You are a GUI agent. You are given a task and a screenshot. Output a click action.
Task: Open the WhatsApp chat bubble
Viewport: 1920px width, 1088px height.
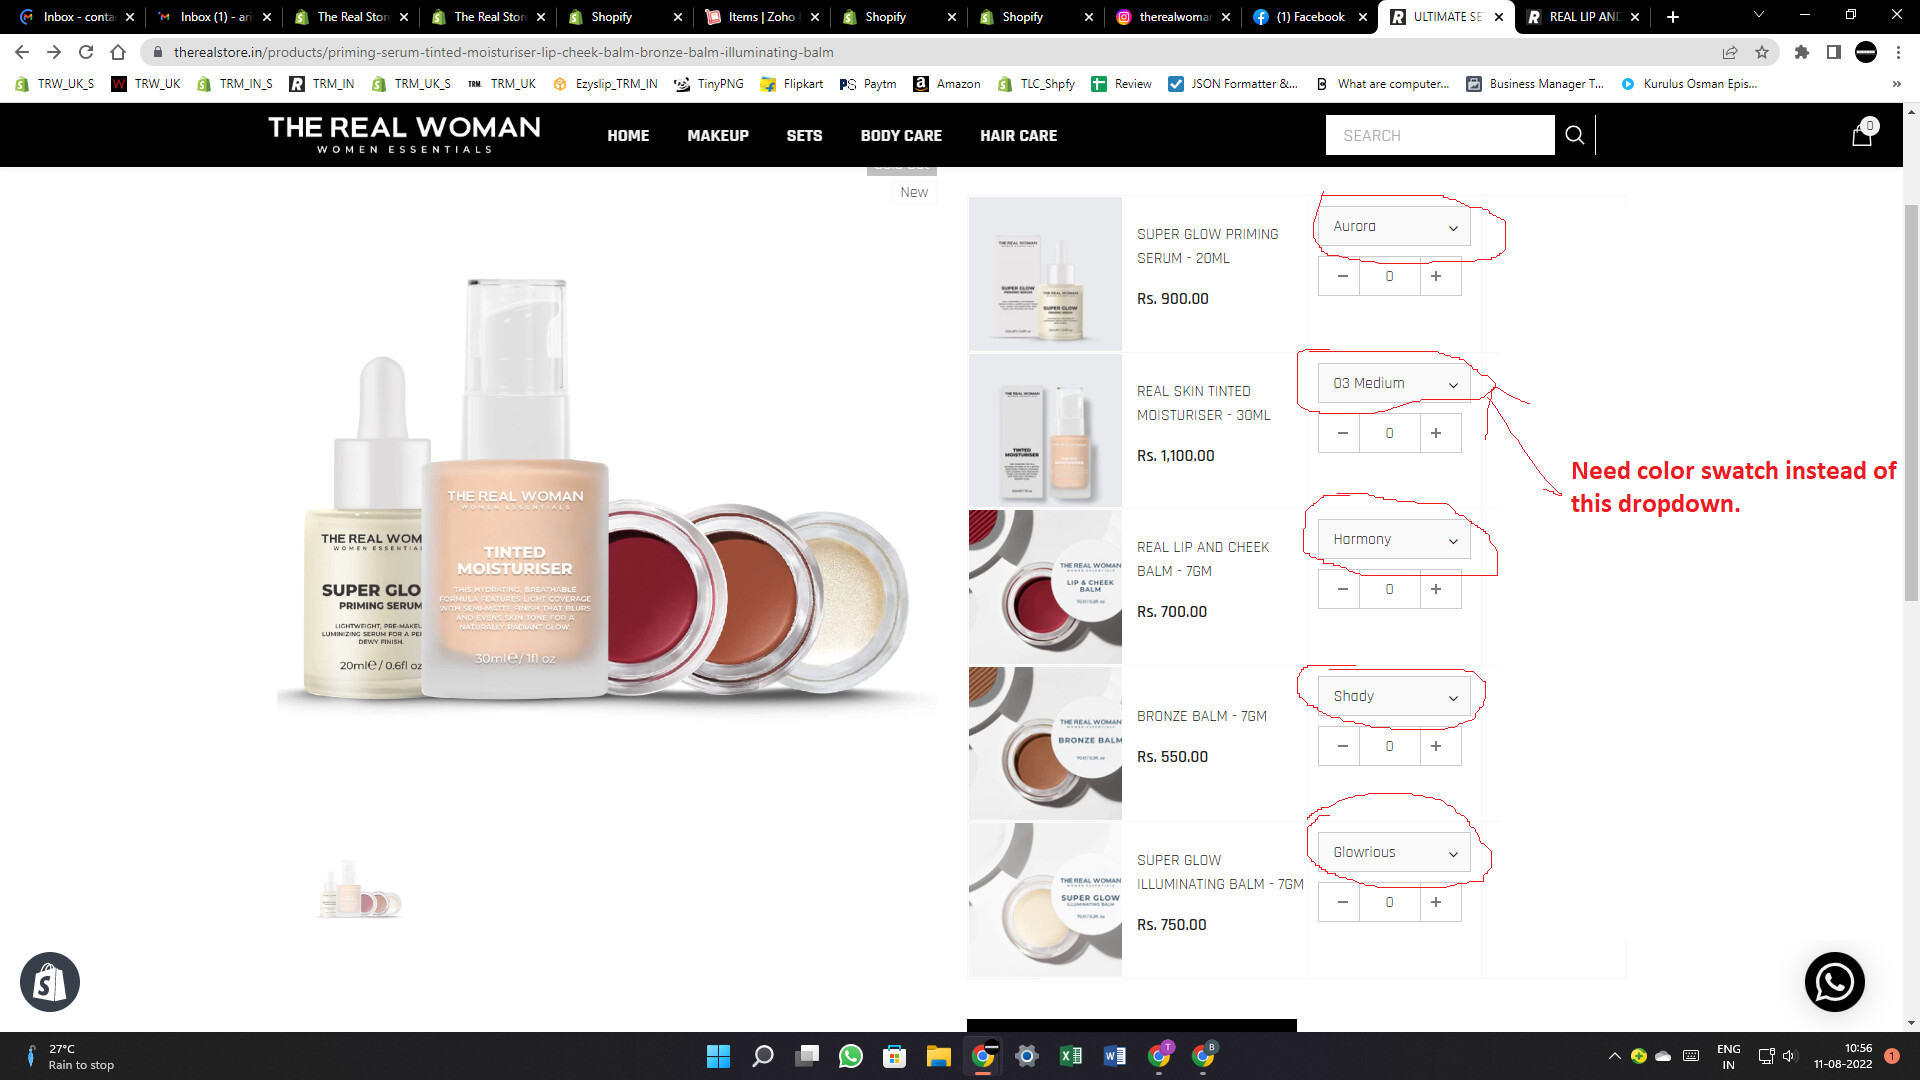[x=1834, y=982]
